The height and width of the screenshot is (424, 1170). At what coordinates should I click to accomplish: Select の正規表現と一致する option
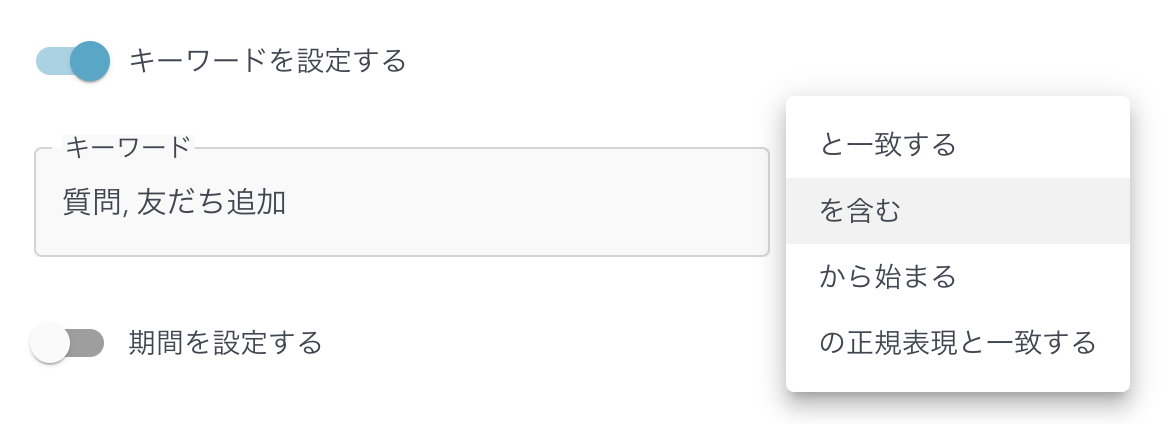coord(957,343)
